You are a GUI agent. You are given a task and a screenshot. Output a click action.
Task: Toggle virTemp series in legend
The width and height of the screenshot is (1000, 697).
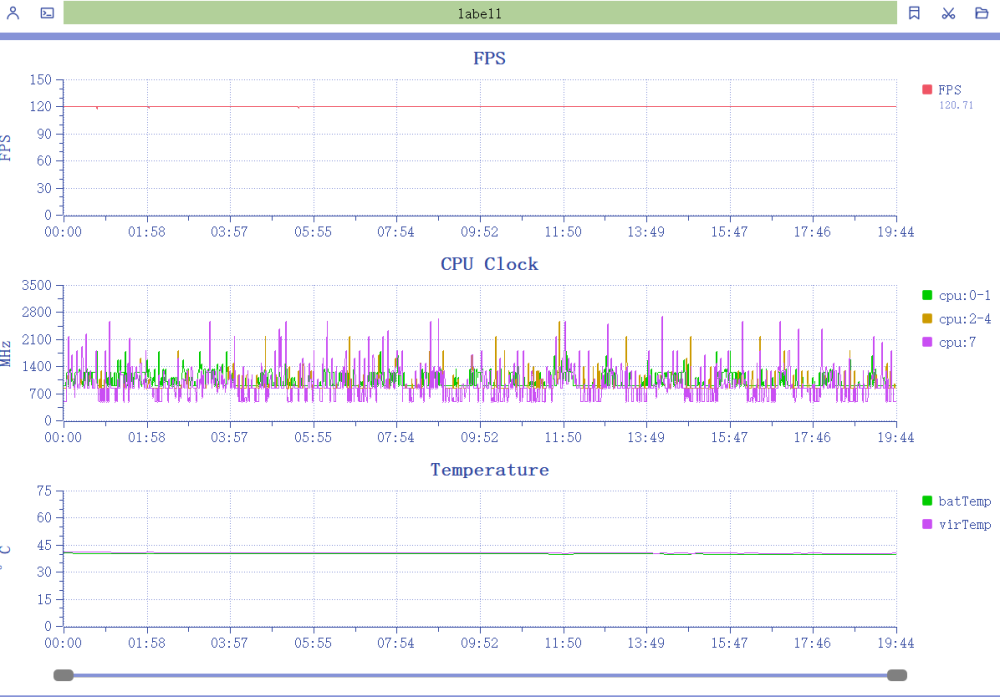coord(957,524)
